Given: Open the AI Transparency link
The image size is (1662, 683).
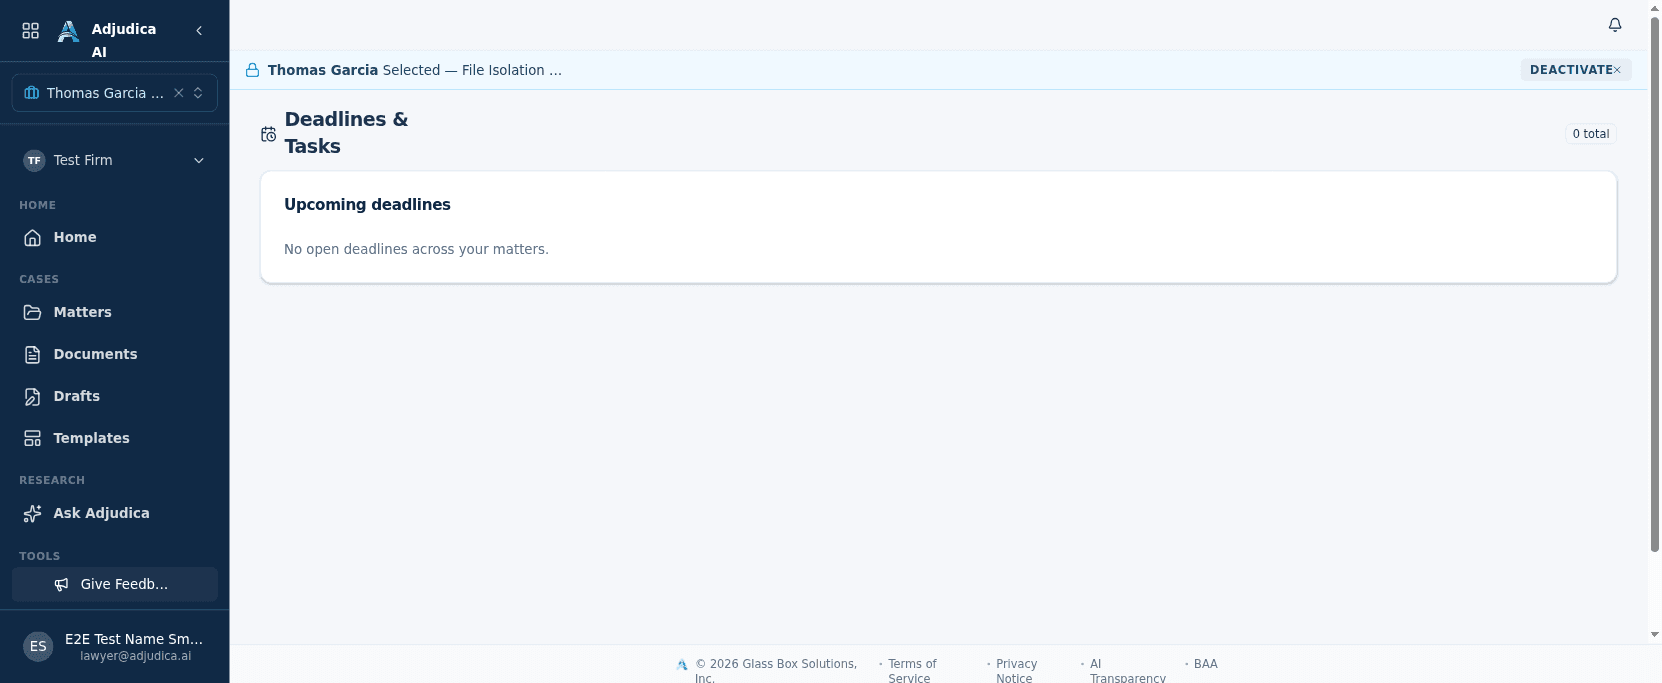Looking at the screenshot, I should point(1127,671).
